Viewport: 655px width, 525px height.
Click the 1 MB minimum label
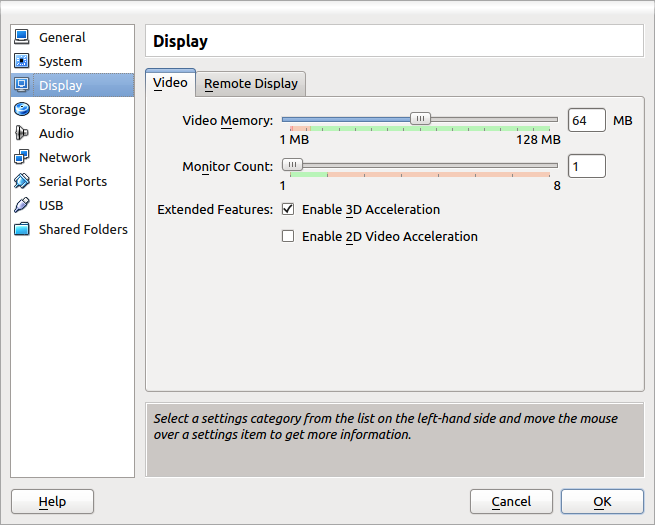tap(294, 139)
